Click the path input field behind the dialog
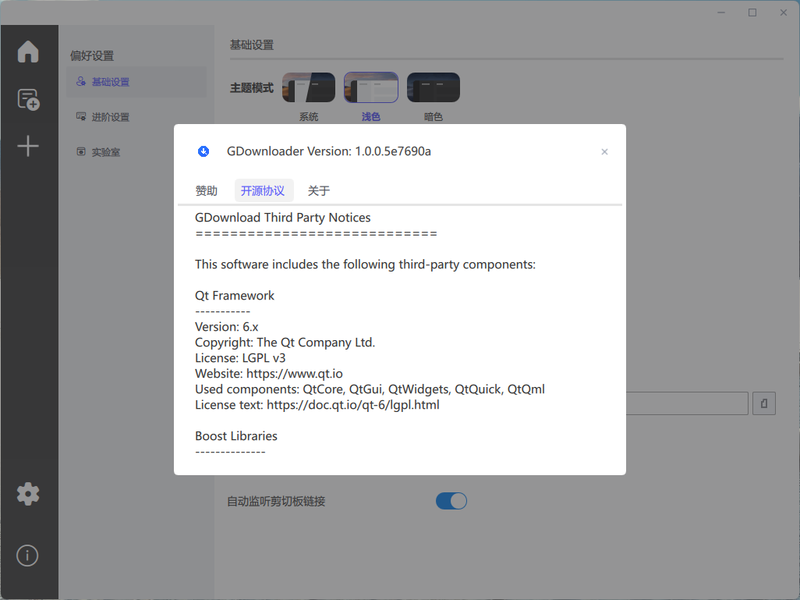The image size is (800, 600). [687, 404]
